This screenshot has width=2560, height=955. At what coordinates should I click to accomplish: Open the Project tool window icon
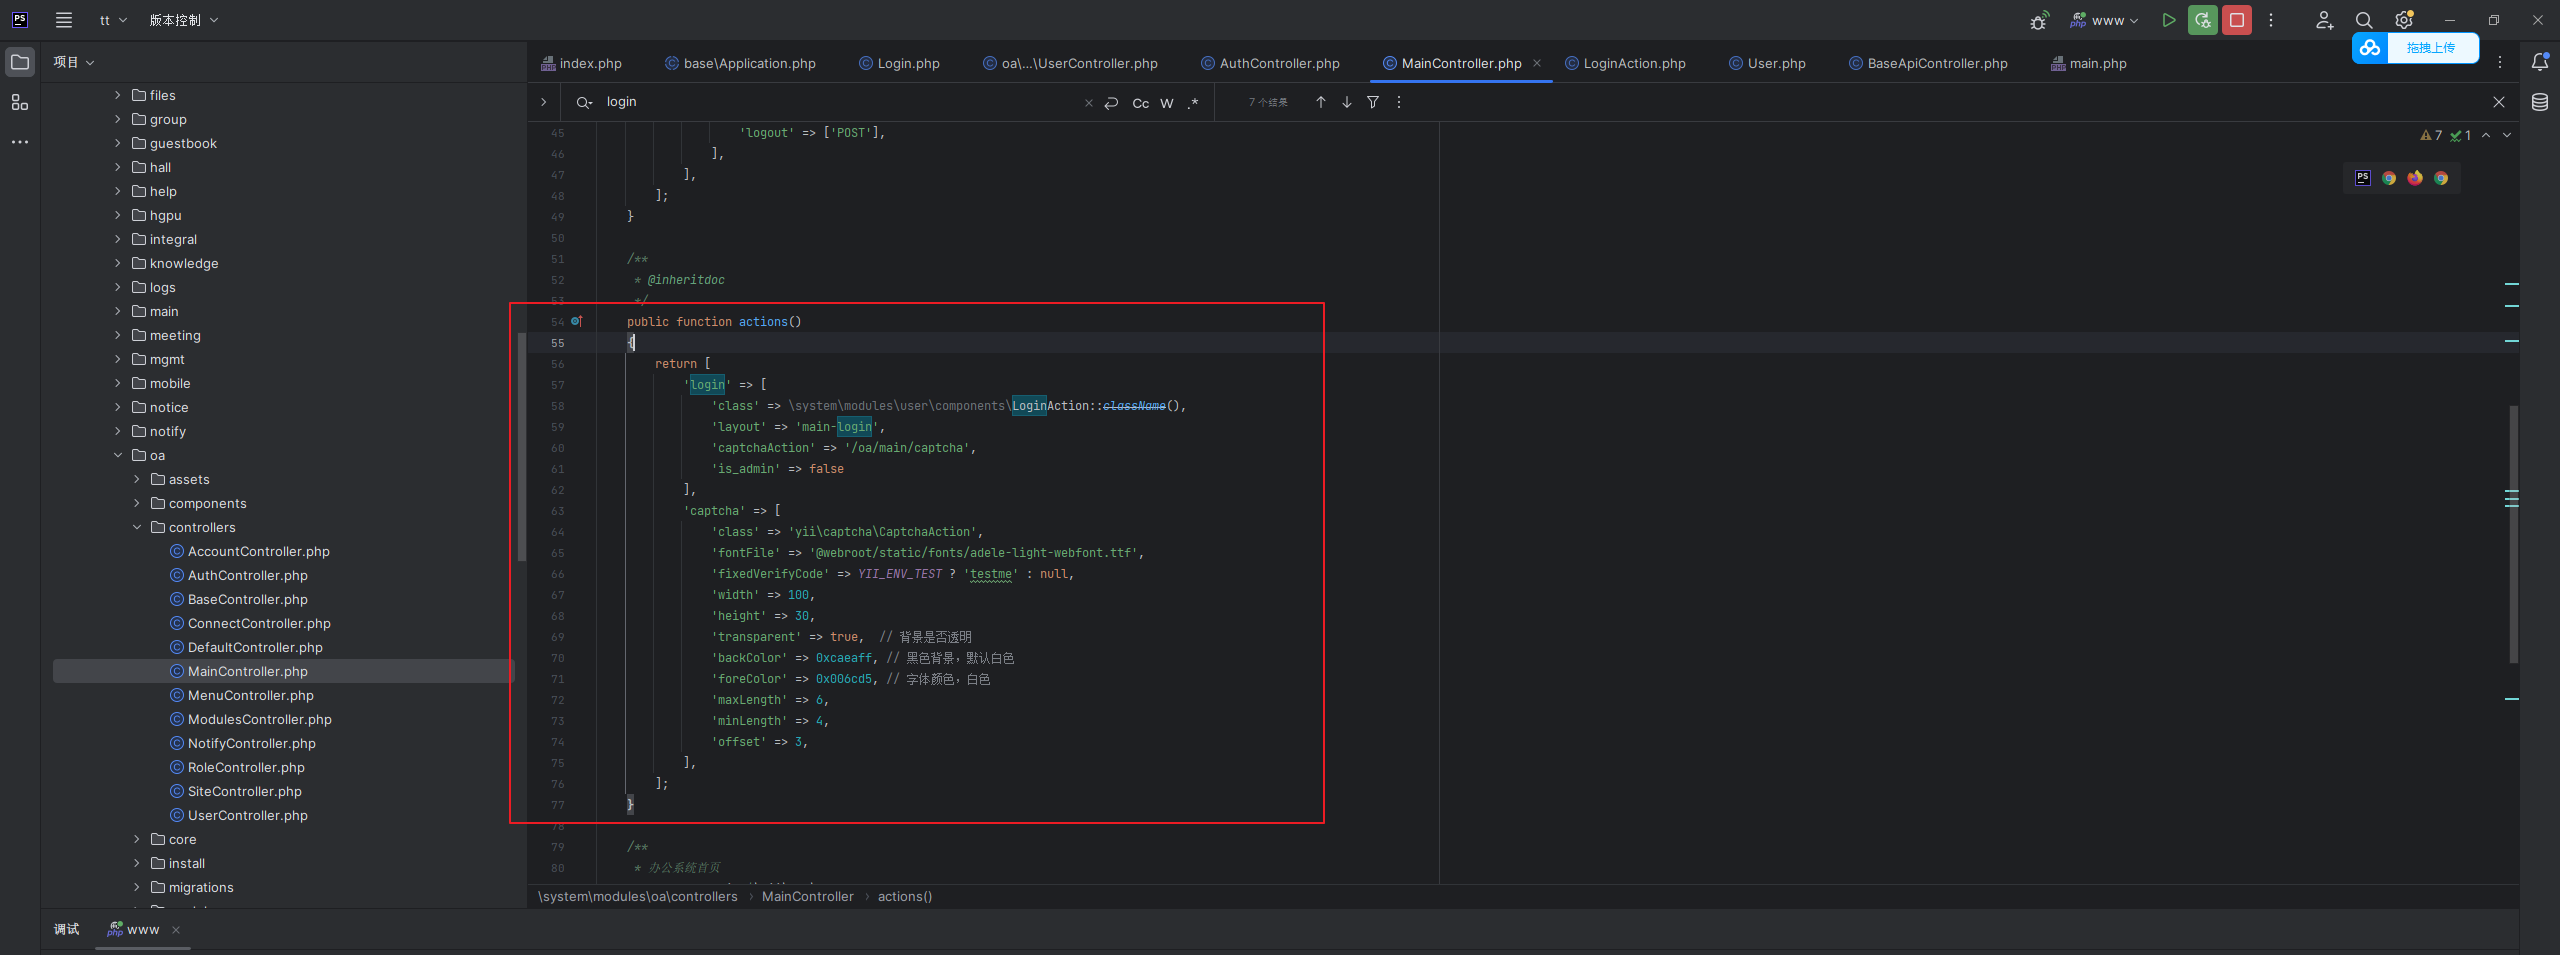point(20,62)
